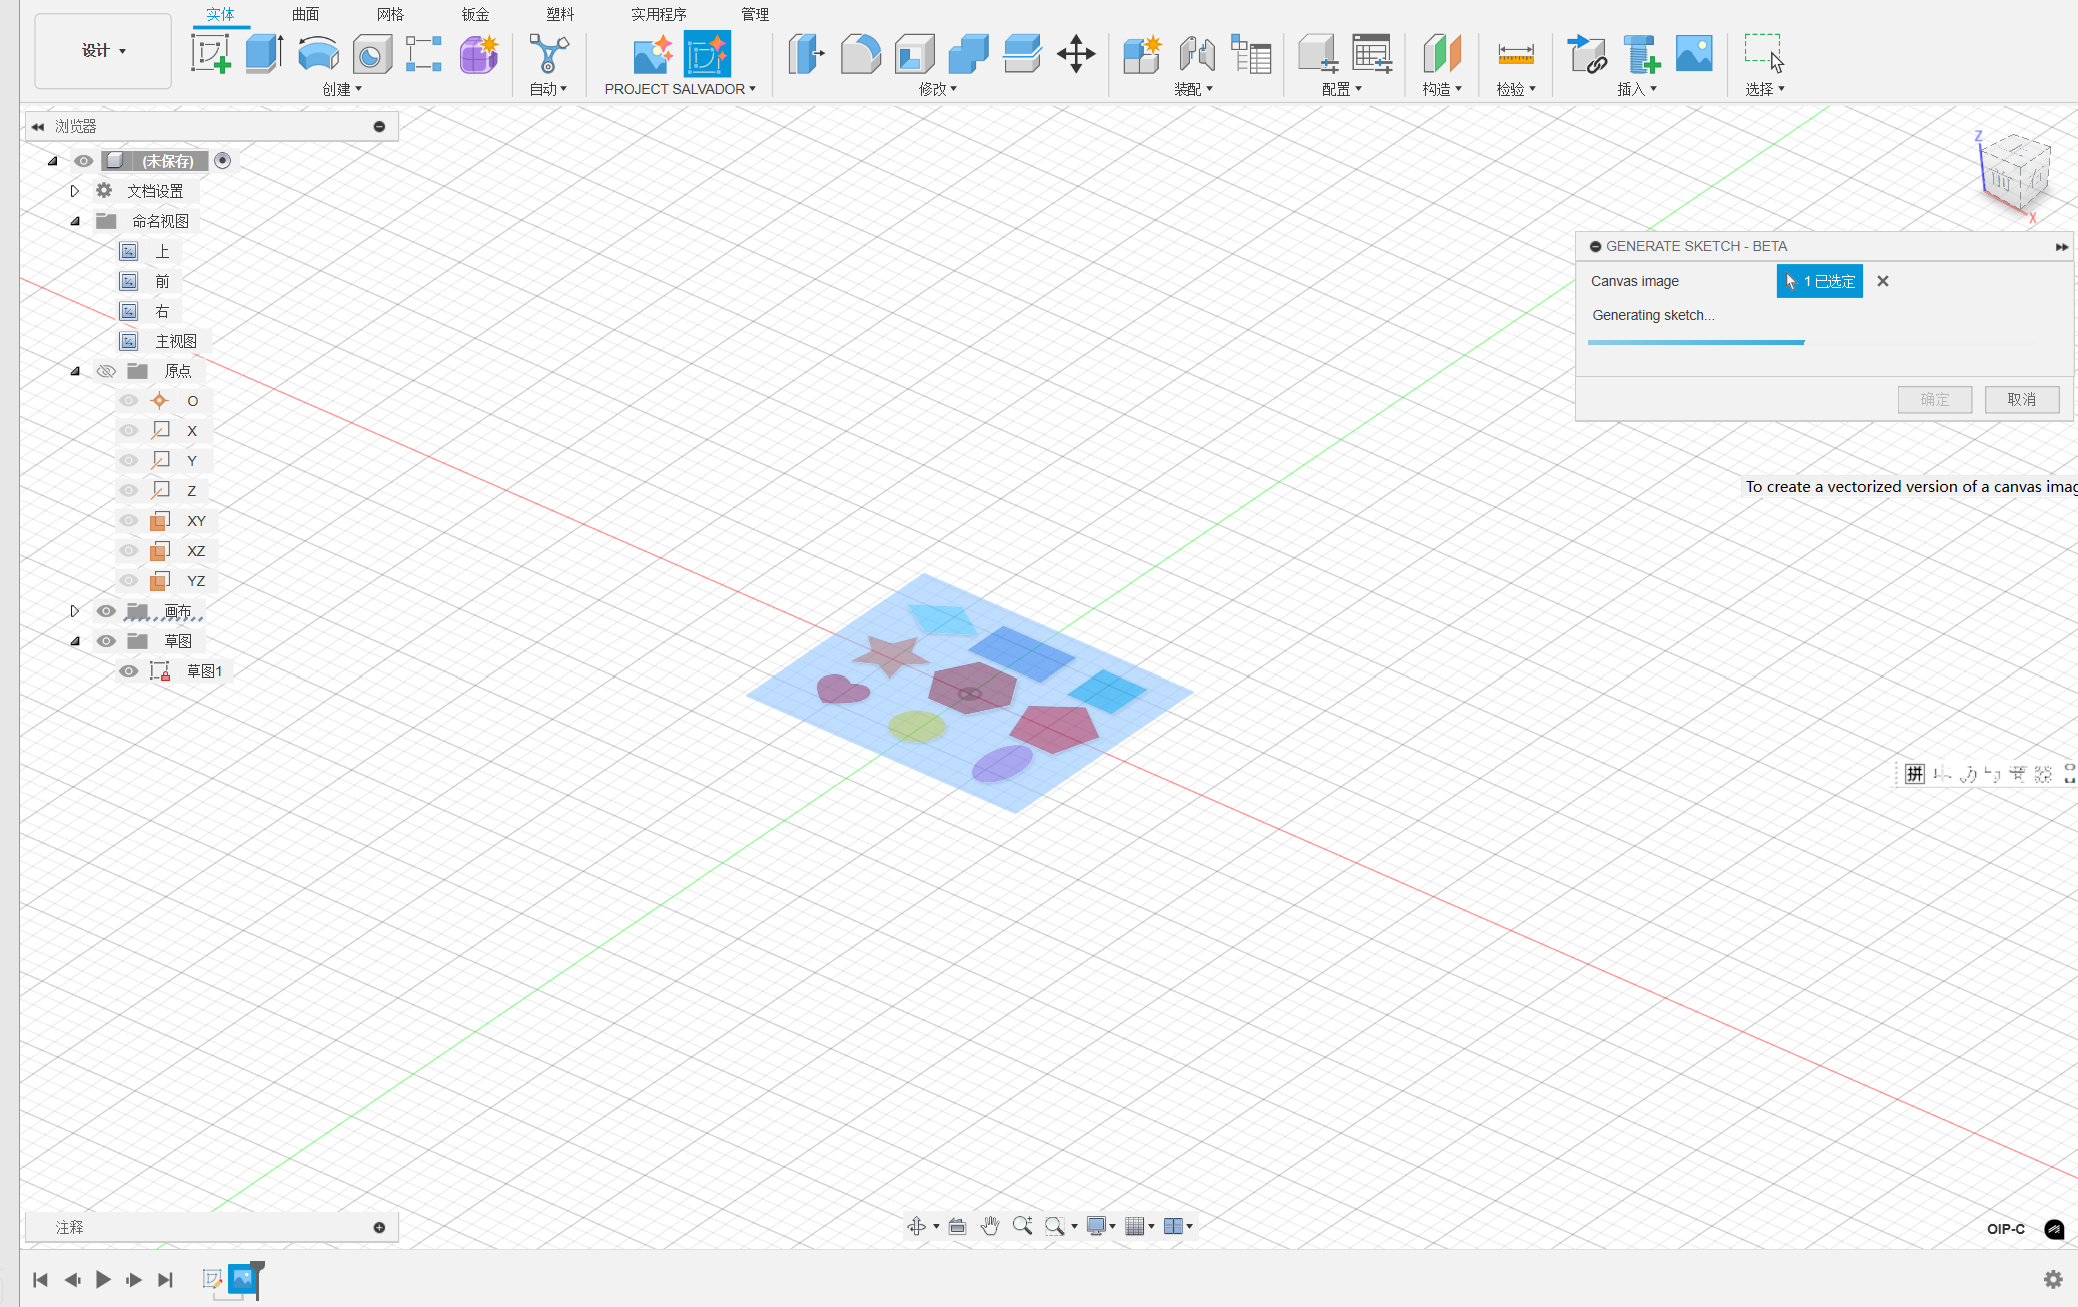Select the Move/Copy tool
This screenshot has width=2078, height=1307.
click(1076, 54)
